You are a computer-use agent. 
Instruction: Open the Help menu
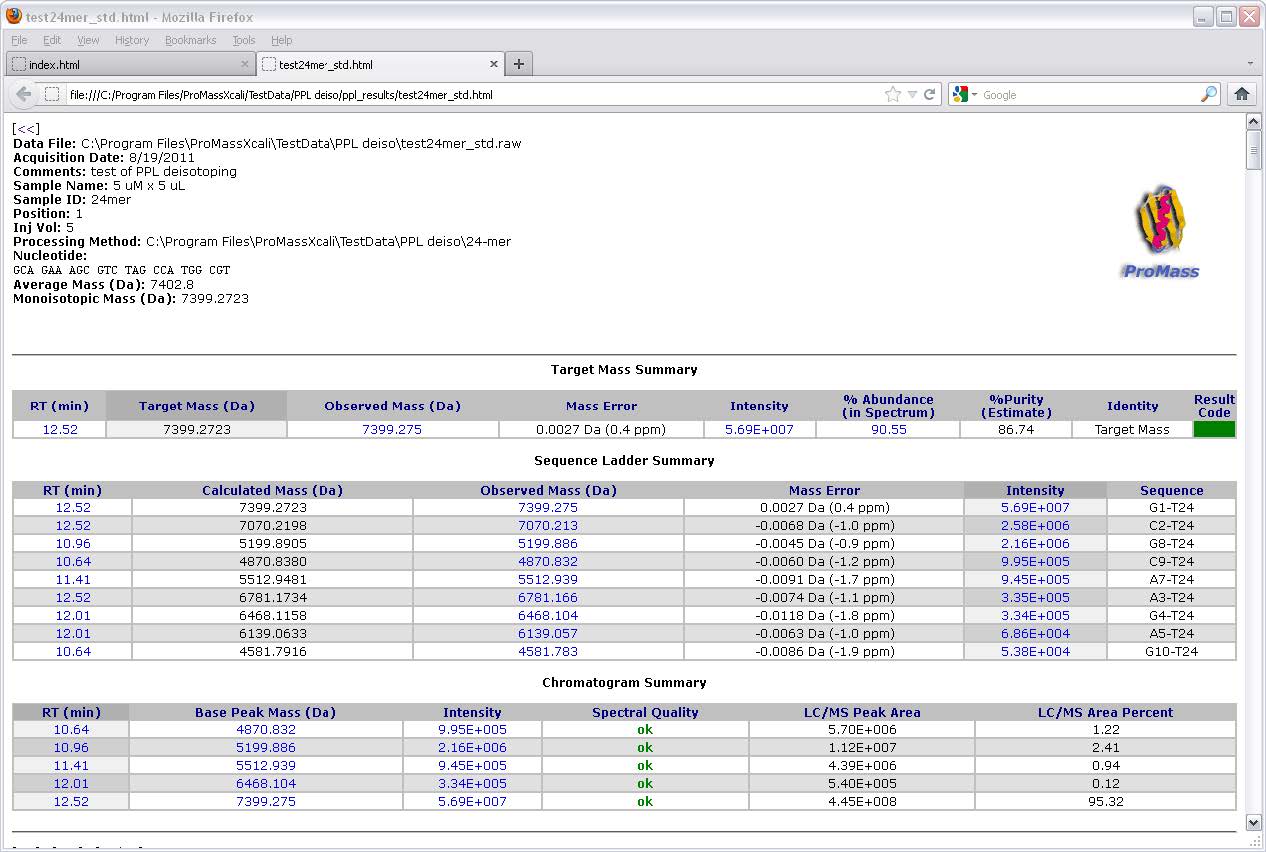point(282,40)
